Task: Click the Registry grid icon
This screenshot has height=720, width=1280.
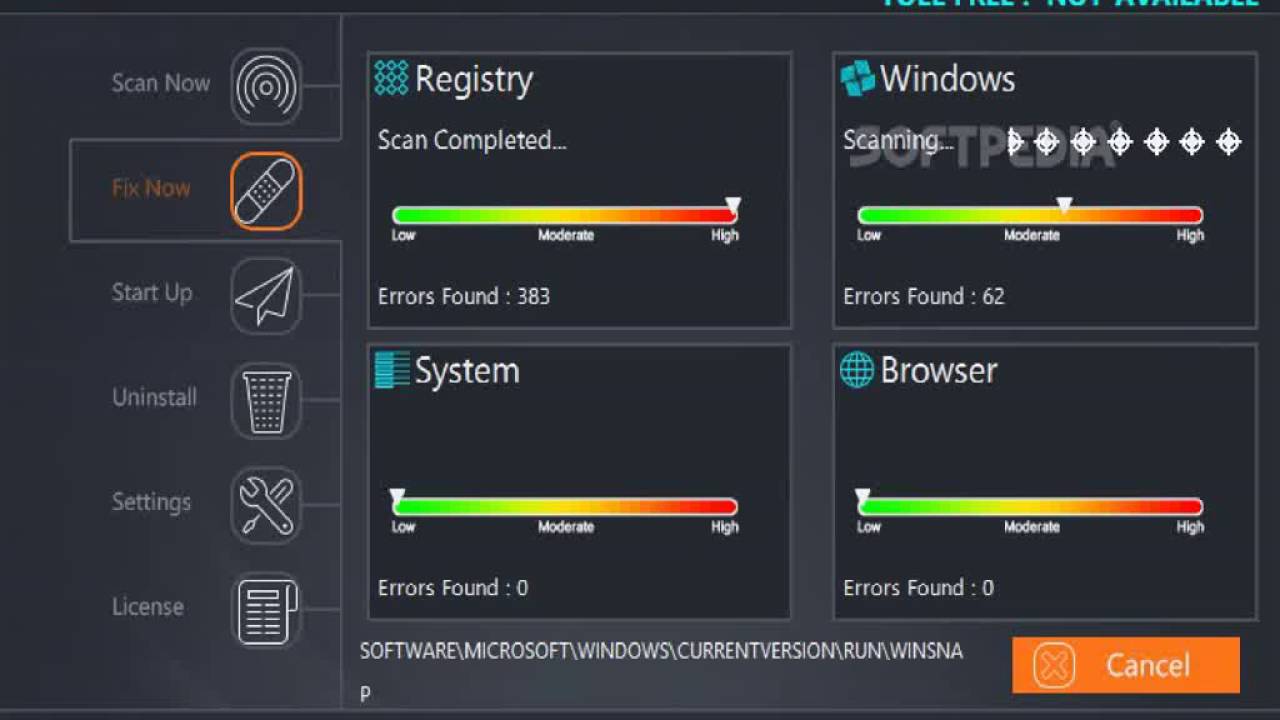Action: [391, 78]
